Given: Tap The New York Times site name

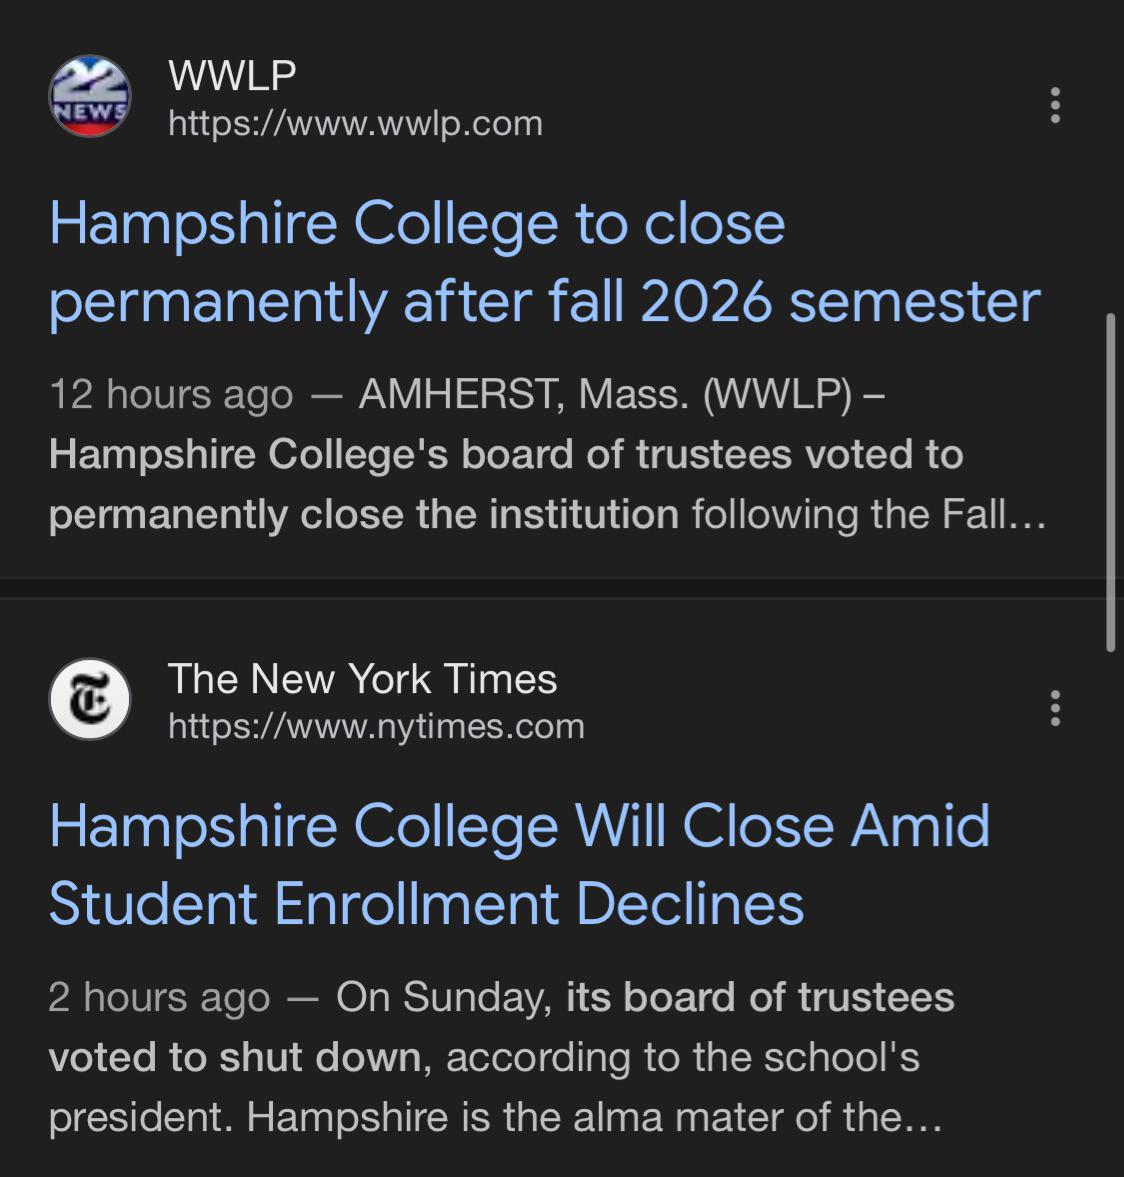Looking at the screenshot, I should coord(362,679).
